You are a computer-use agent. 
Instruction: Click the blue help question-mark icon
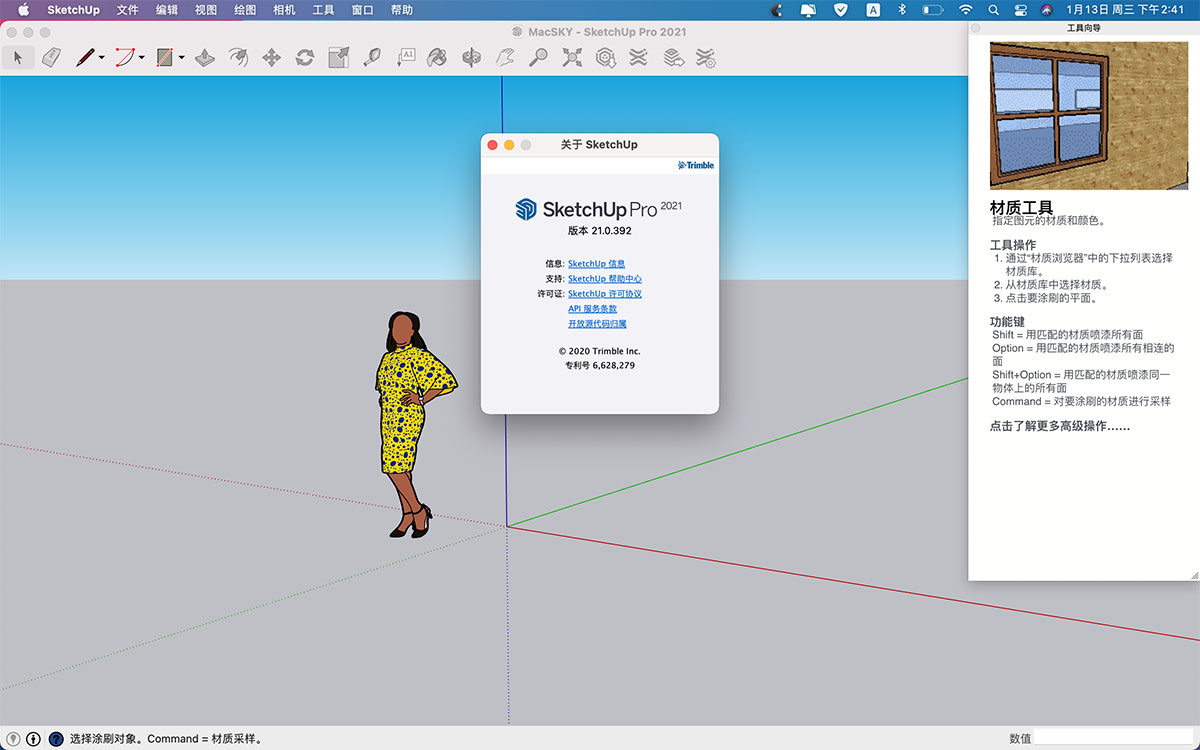coord(56,739)
